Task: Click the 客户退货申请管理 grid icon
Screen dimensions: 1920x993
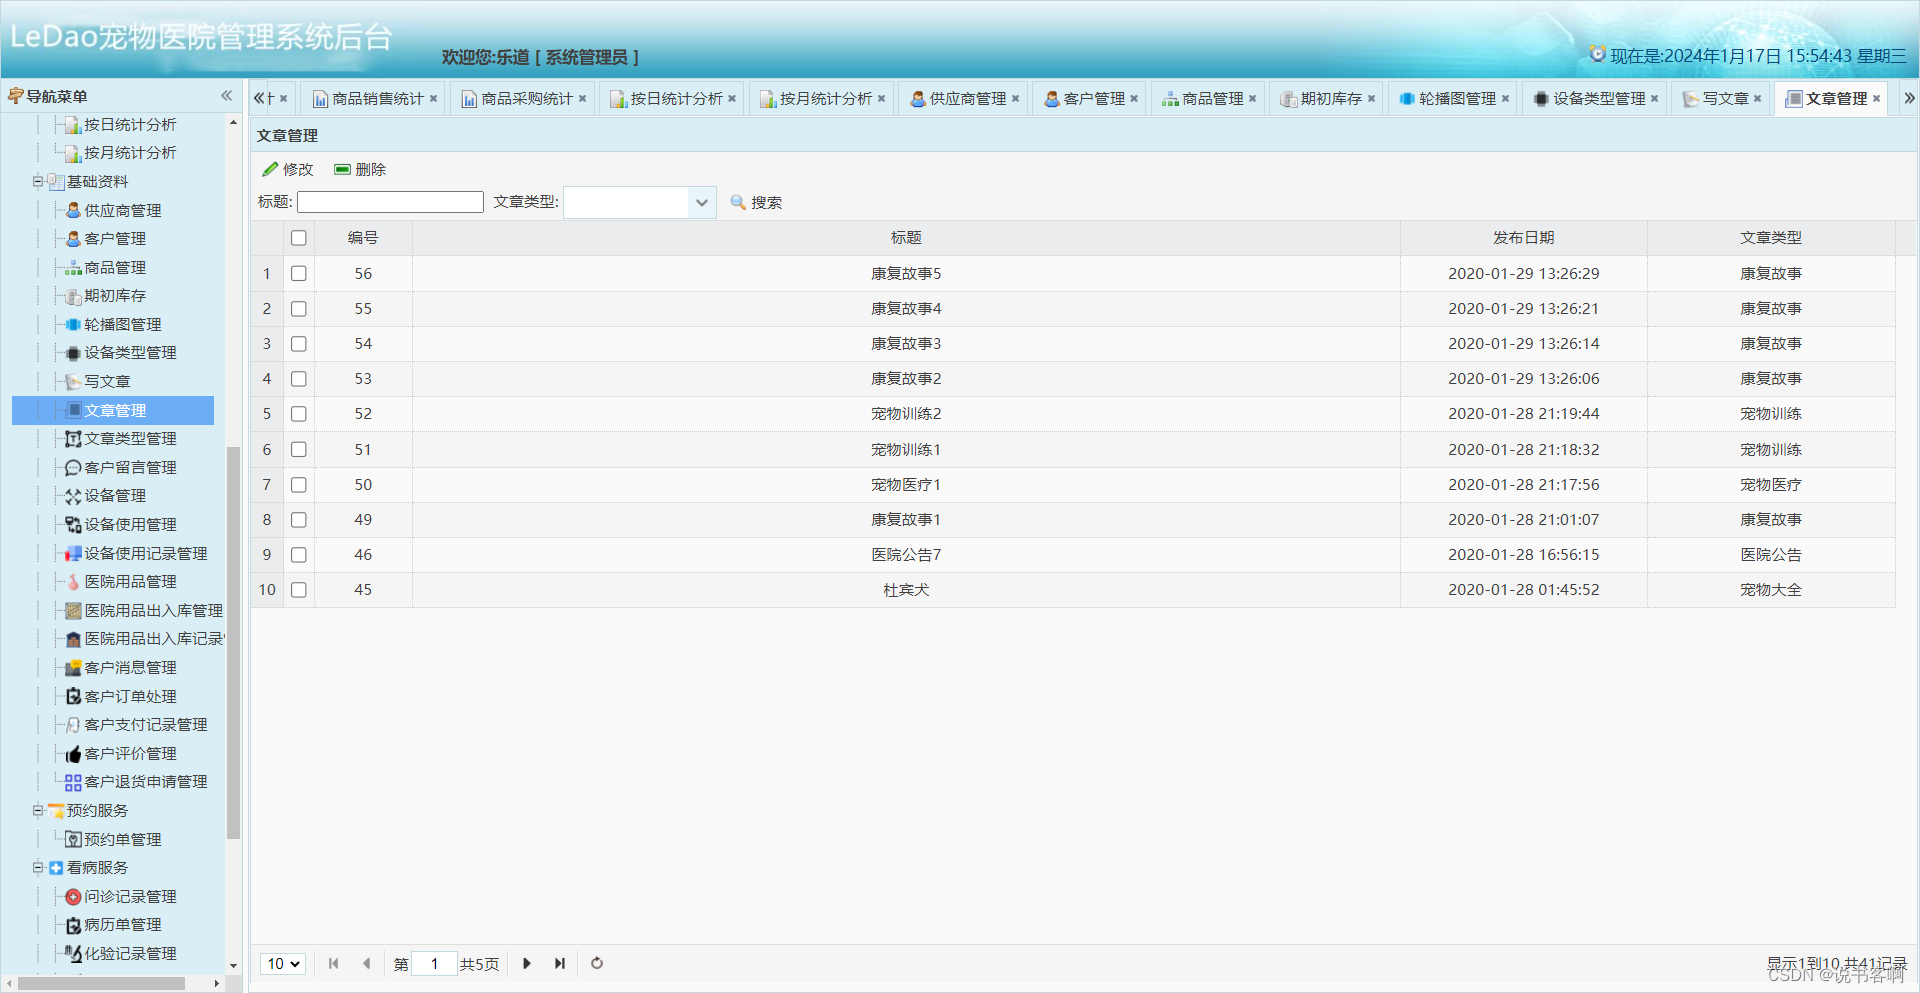Action: pyautogui.click(x=73, y=782)
